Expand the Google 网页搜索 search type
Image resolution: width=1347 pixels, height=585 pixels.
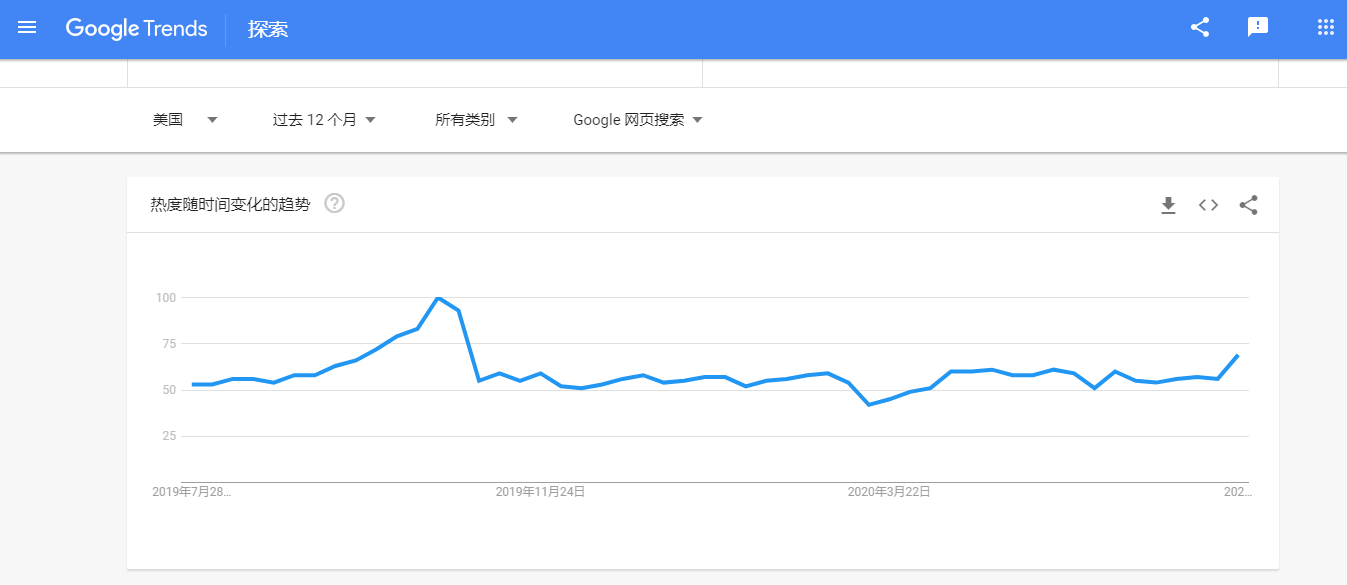[638, 120]
